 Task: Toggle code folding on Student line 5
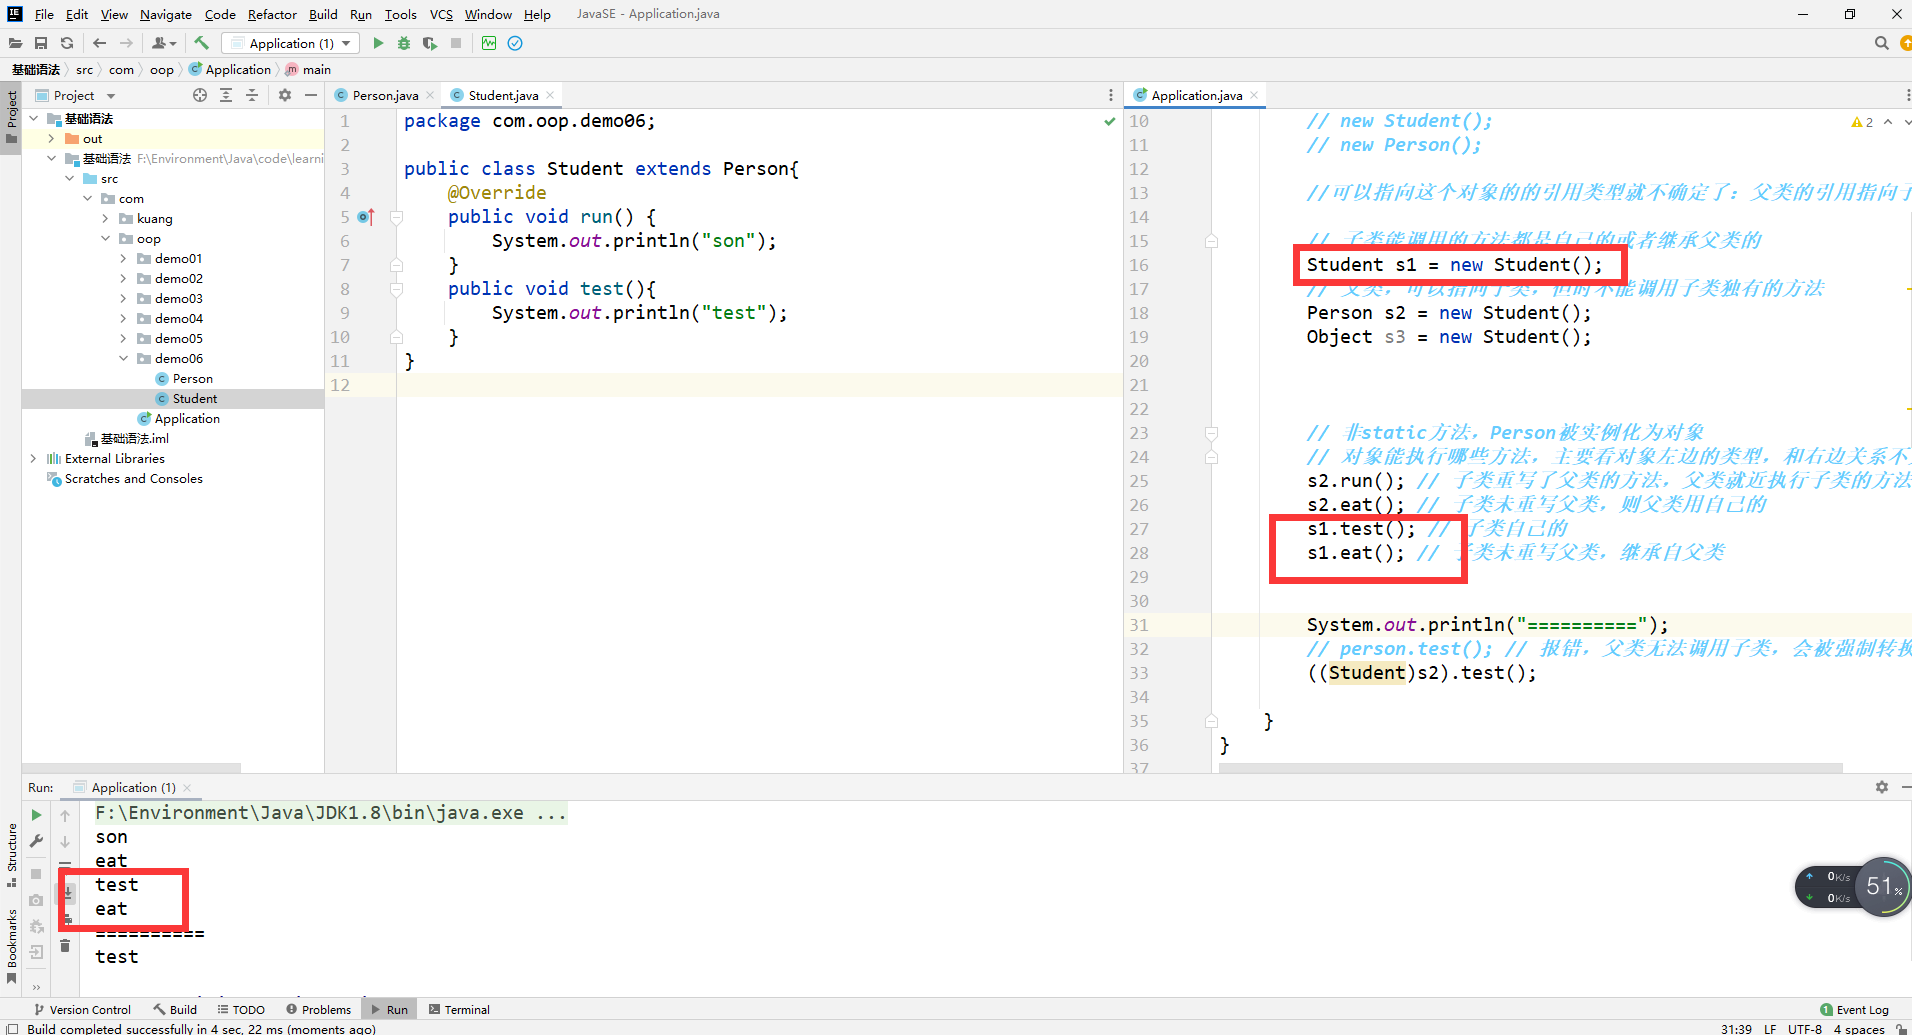pos(396,217)
